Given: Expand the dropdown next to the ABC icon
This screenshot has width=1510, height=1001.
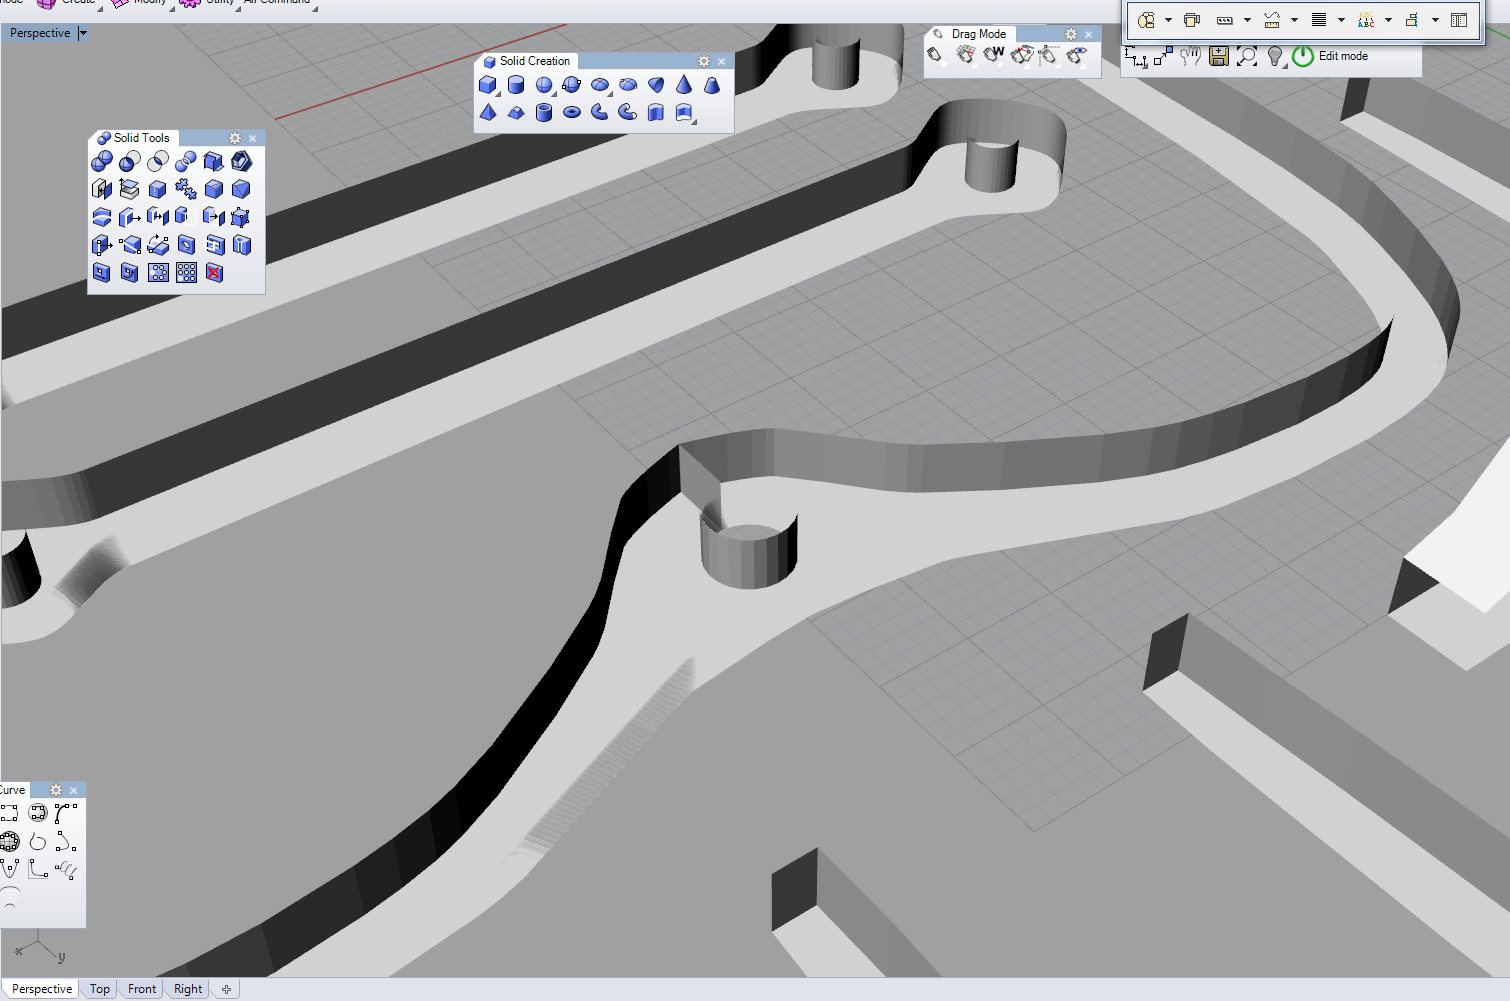Looking at the screenshot, I should (x=1388, y=20).
